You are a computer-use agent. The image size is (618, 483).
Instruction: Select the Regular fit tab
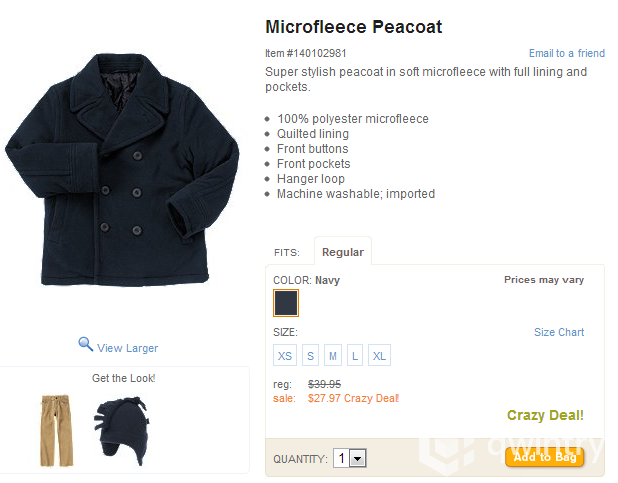coord(342,252)
